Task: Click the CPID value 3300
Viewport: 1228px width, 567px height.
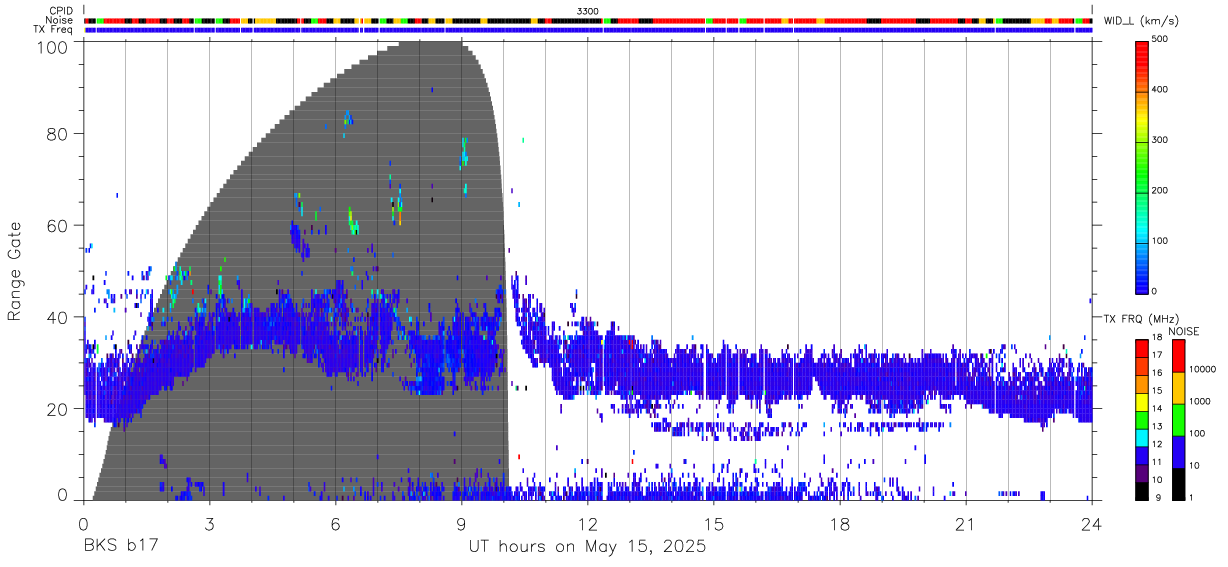Action: coord(588,11)
